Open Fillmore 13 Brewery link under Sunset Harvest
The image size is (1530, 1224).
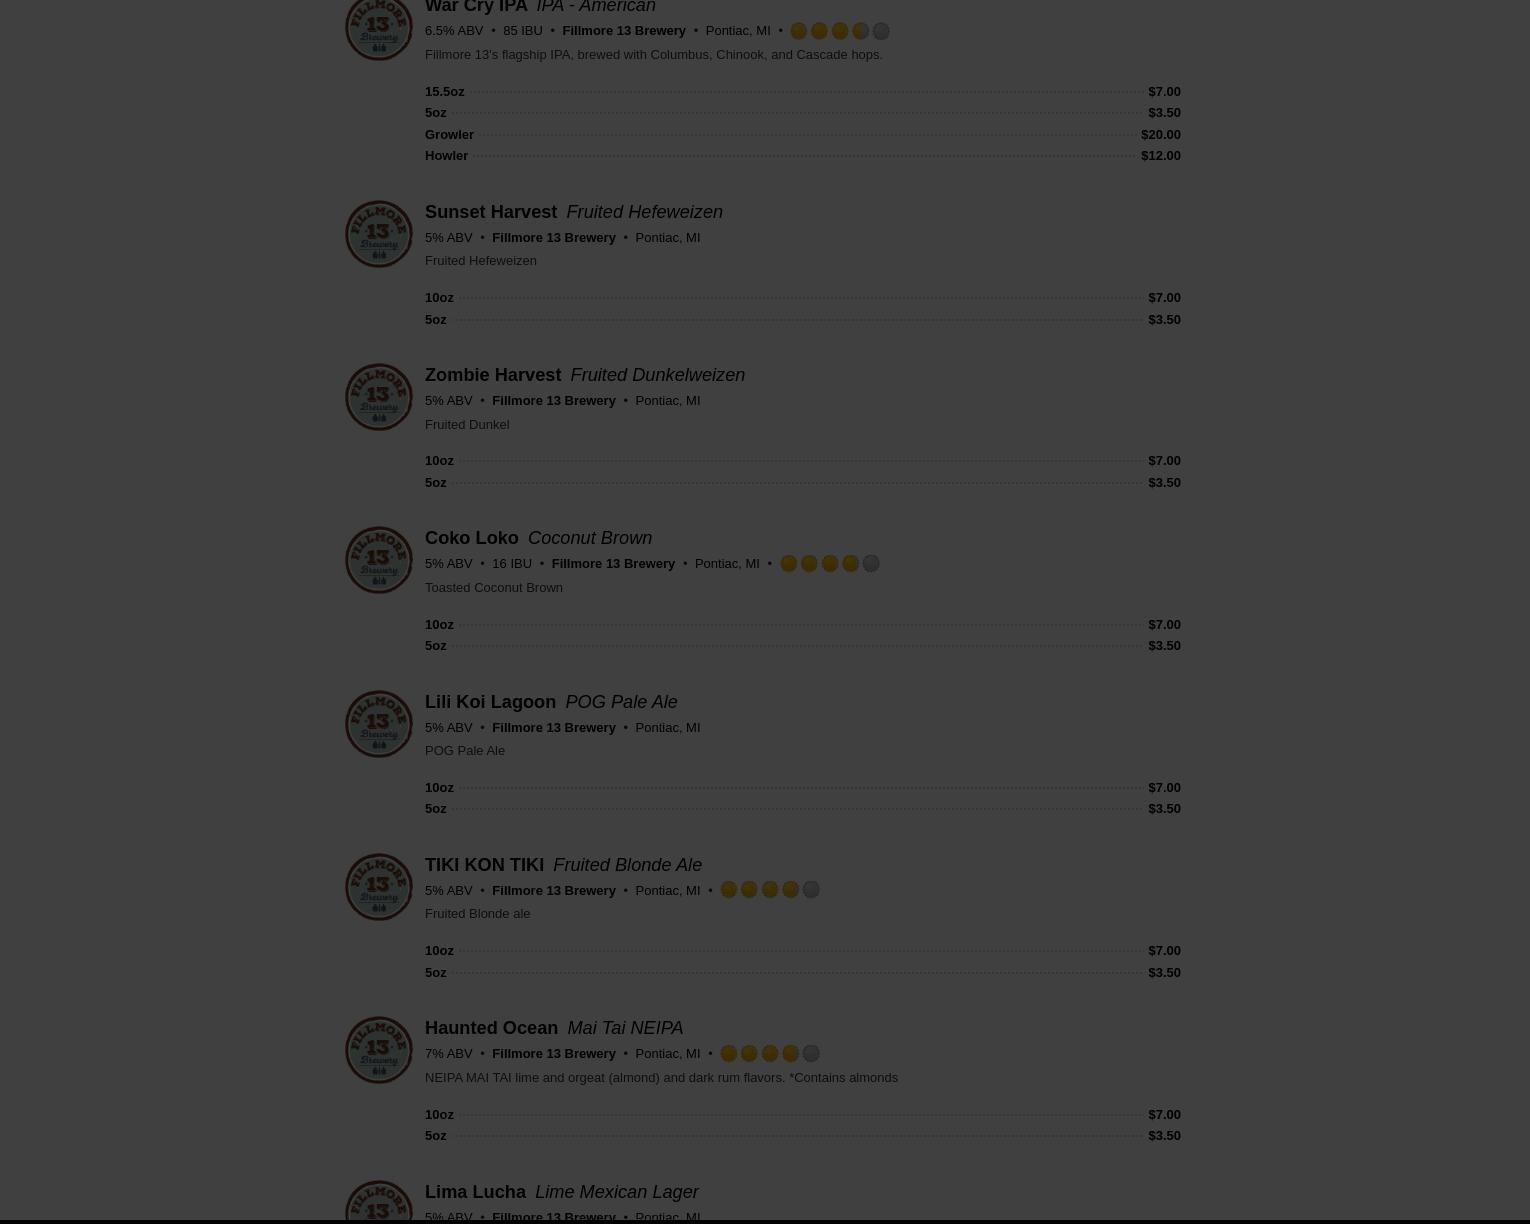[554, 238]
